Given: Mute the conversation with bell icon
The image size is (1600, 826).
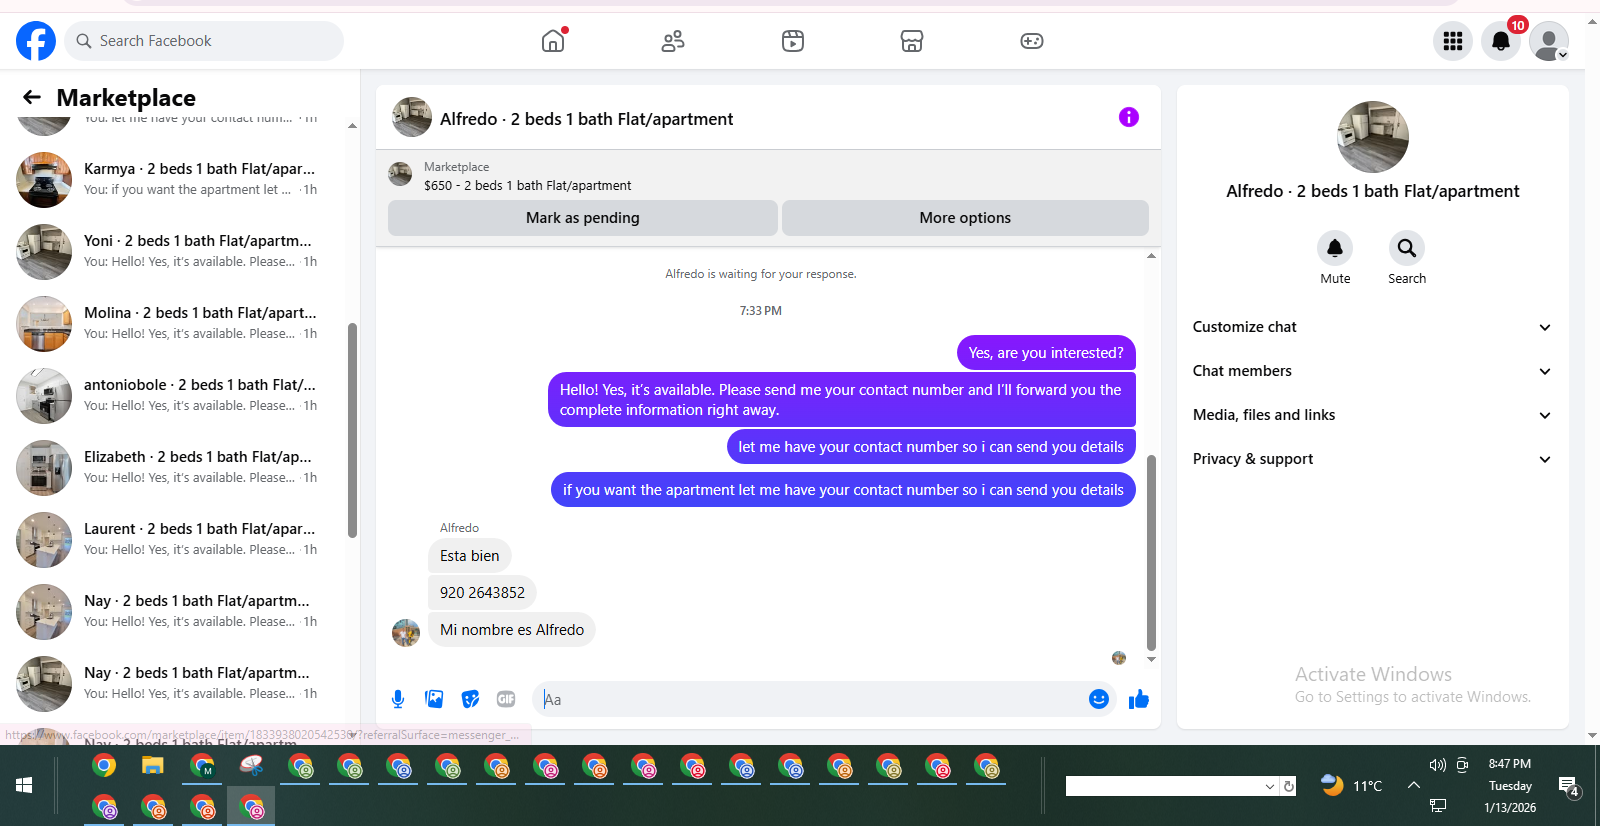Looking at the screenshot, I should [1335, 248].
